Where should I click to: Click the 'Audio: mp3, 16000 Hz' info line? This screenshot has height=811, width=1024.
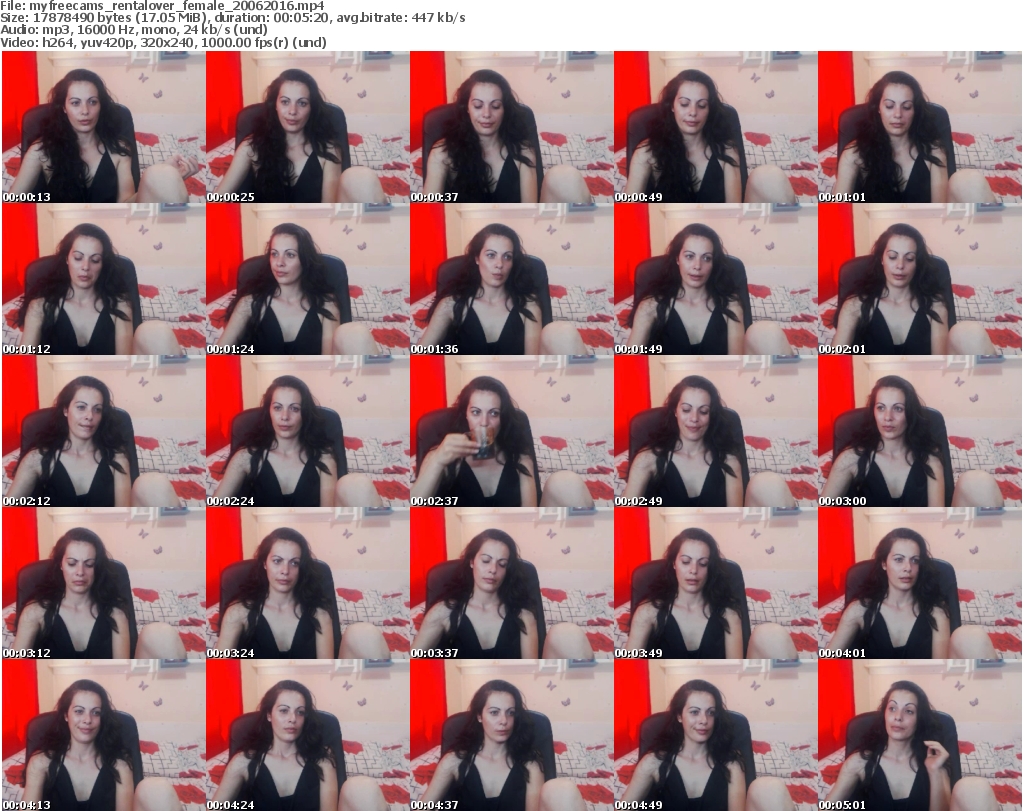tap(133, 30)
